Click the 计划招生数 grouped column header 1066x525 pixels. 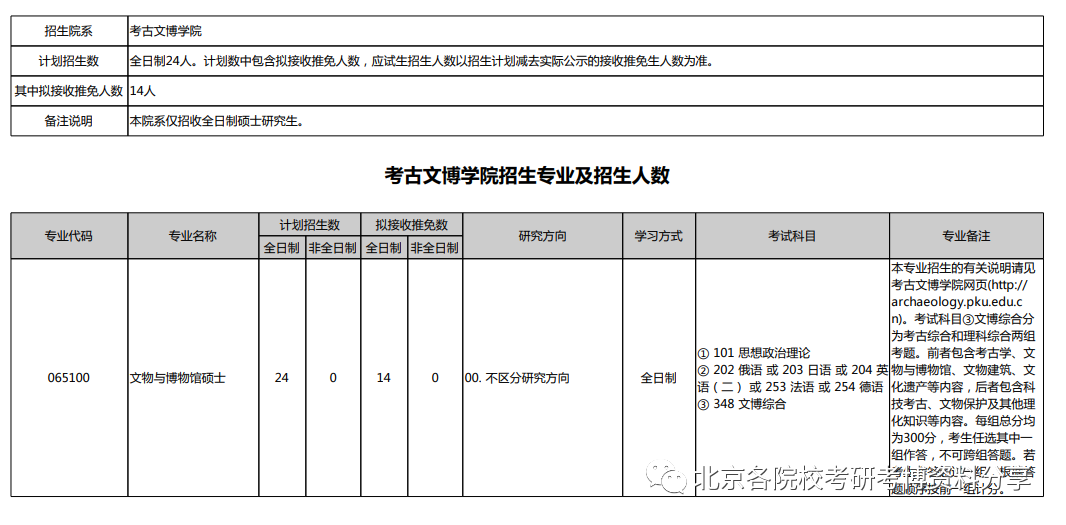309,224
